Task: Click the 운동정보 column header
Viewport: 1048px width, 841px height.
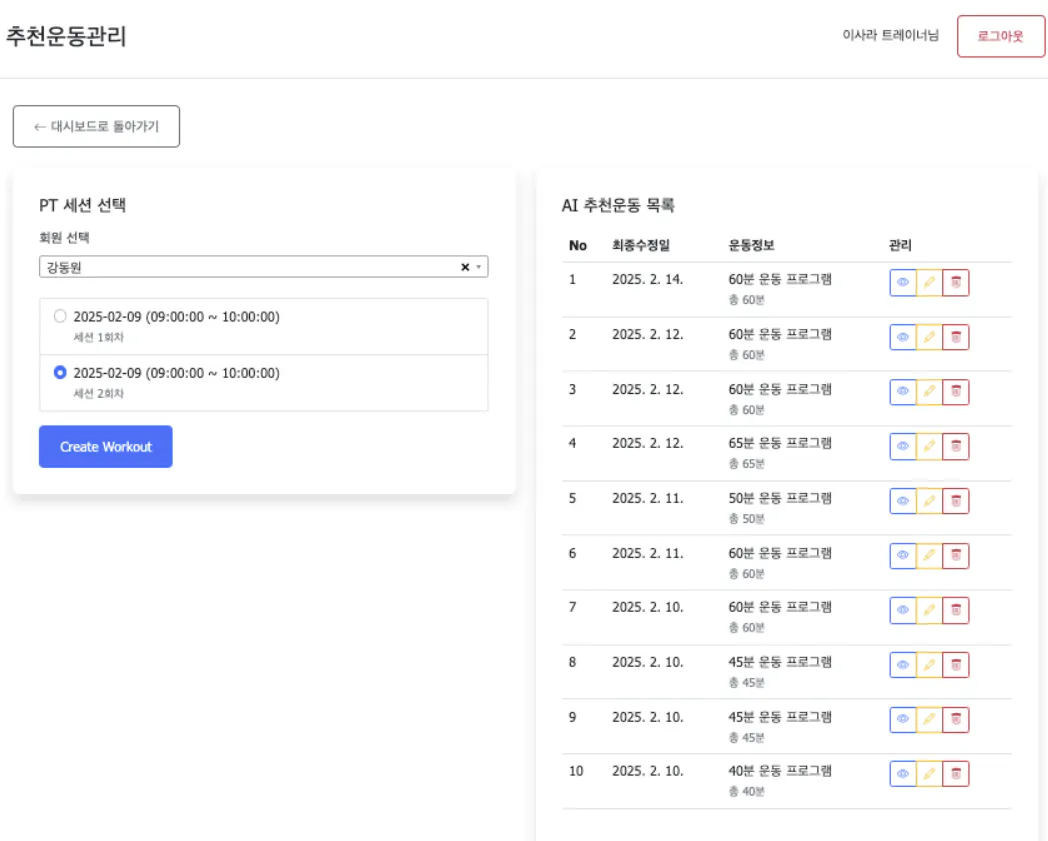Action: (x=751, y=245)
